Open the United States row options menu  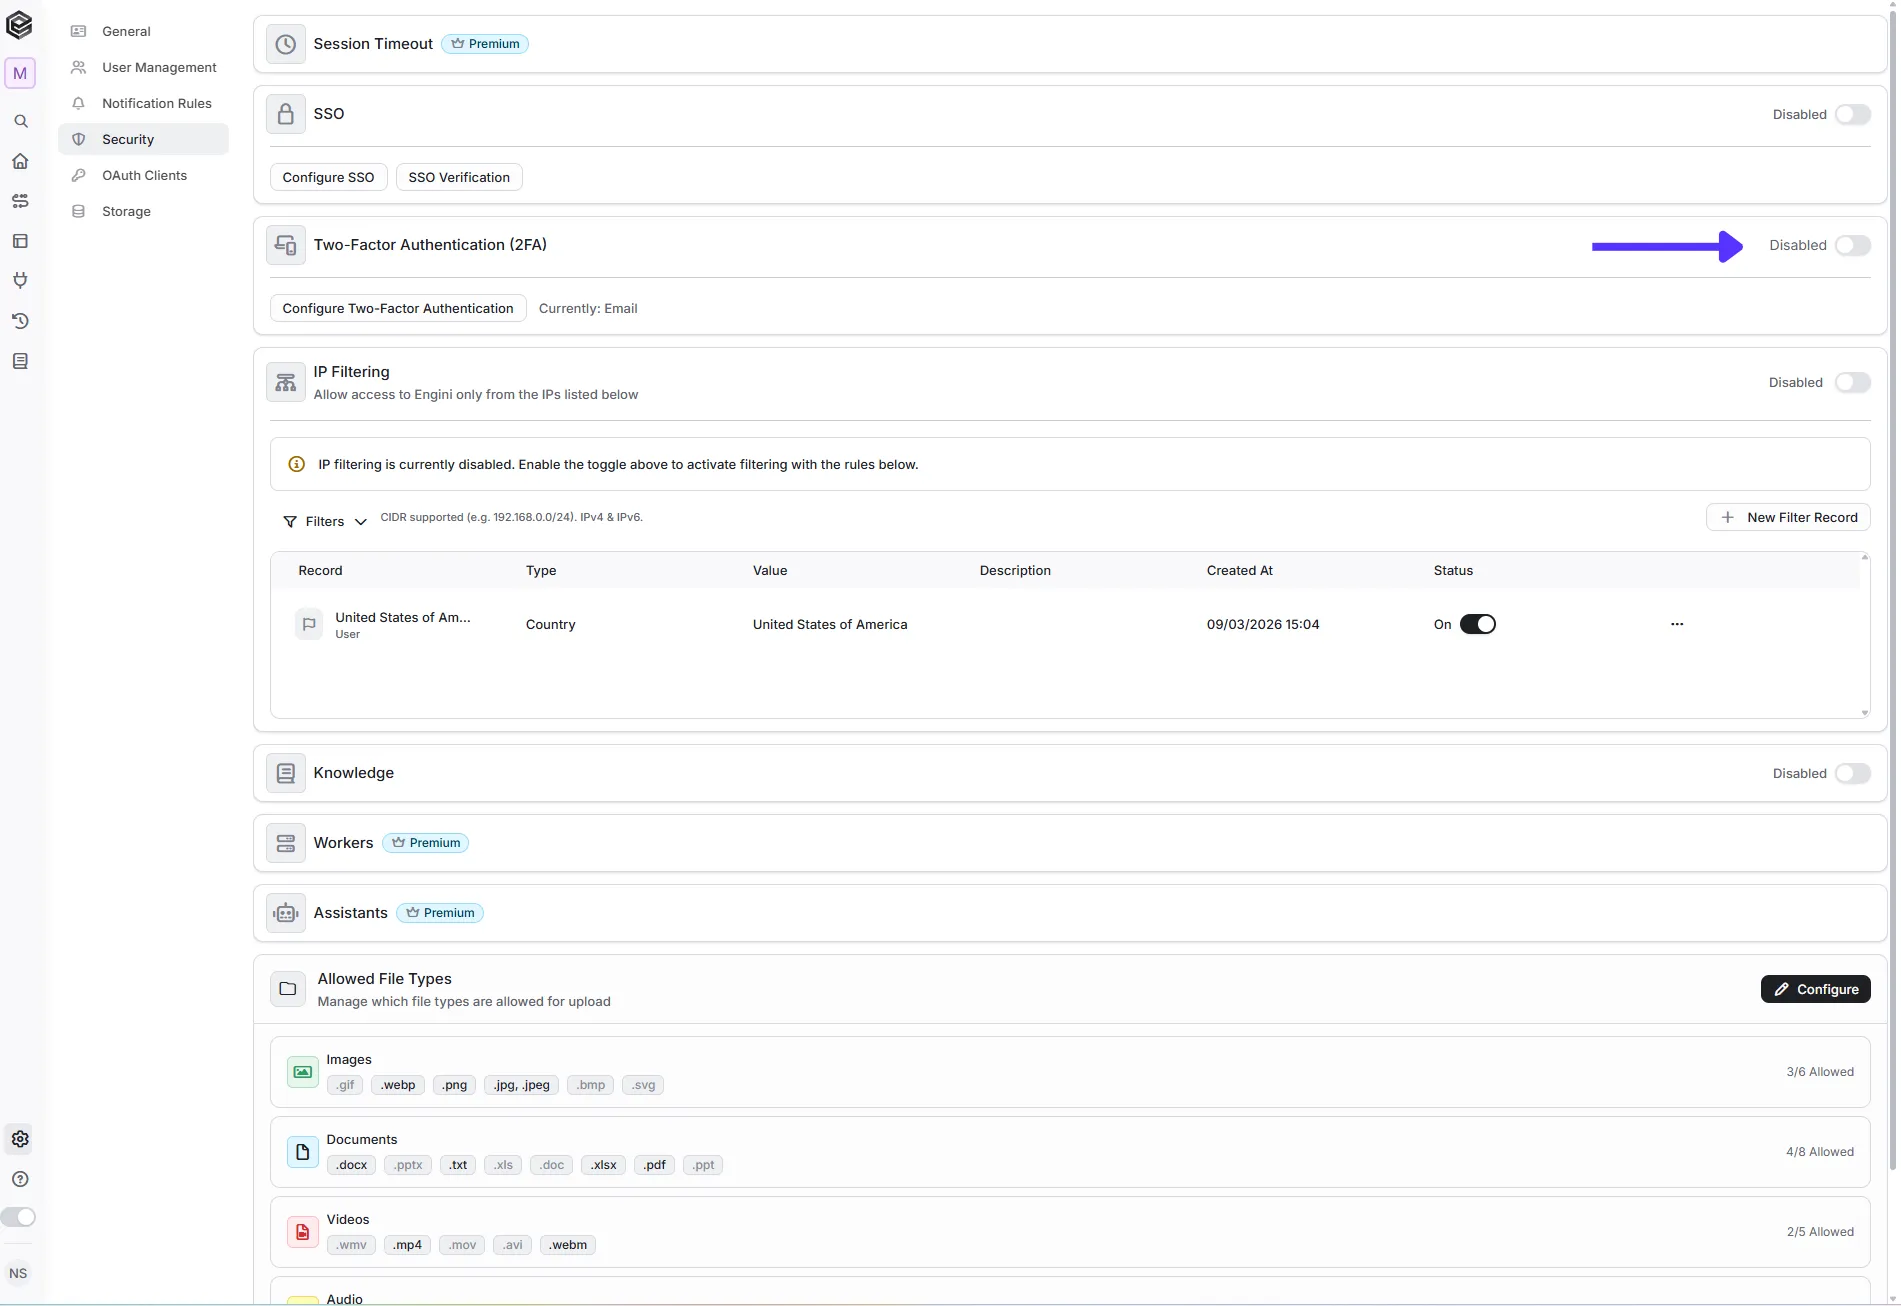point(1677,624)
